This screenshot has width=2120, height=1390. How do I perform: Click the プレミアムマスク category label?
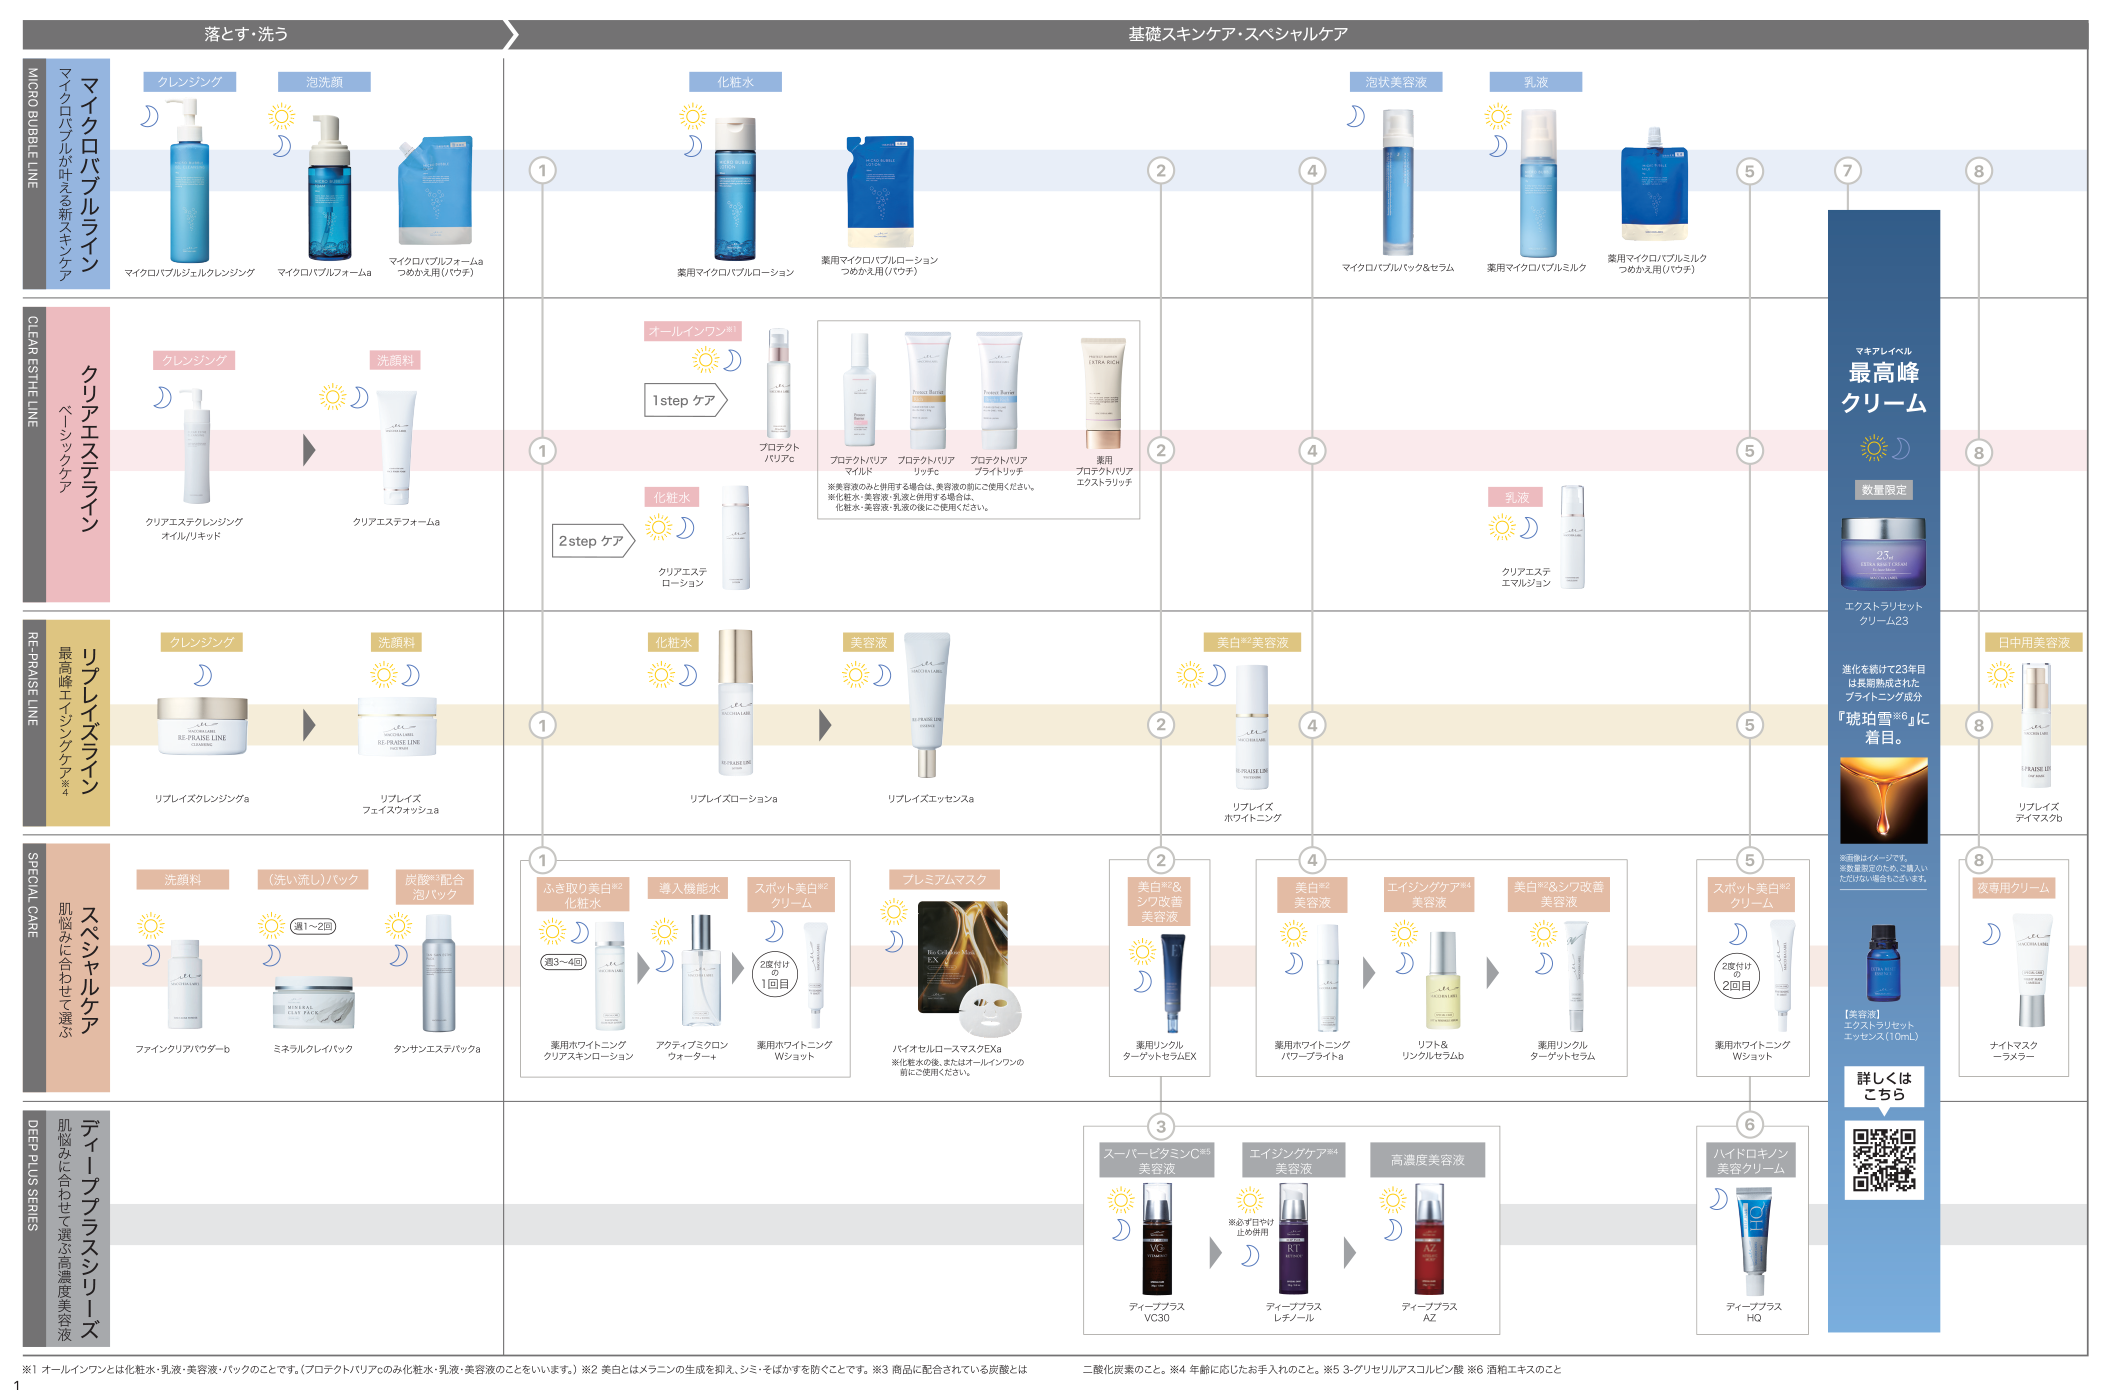click(944, 880)
